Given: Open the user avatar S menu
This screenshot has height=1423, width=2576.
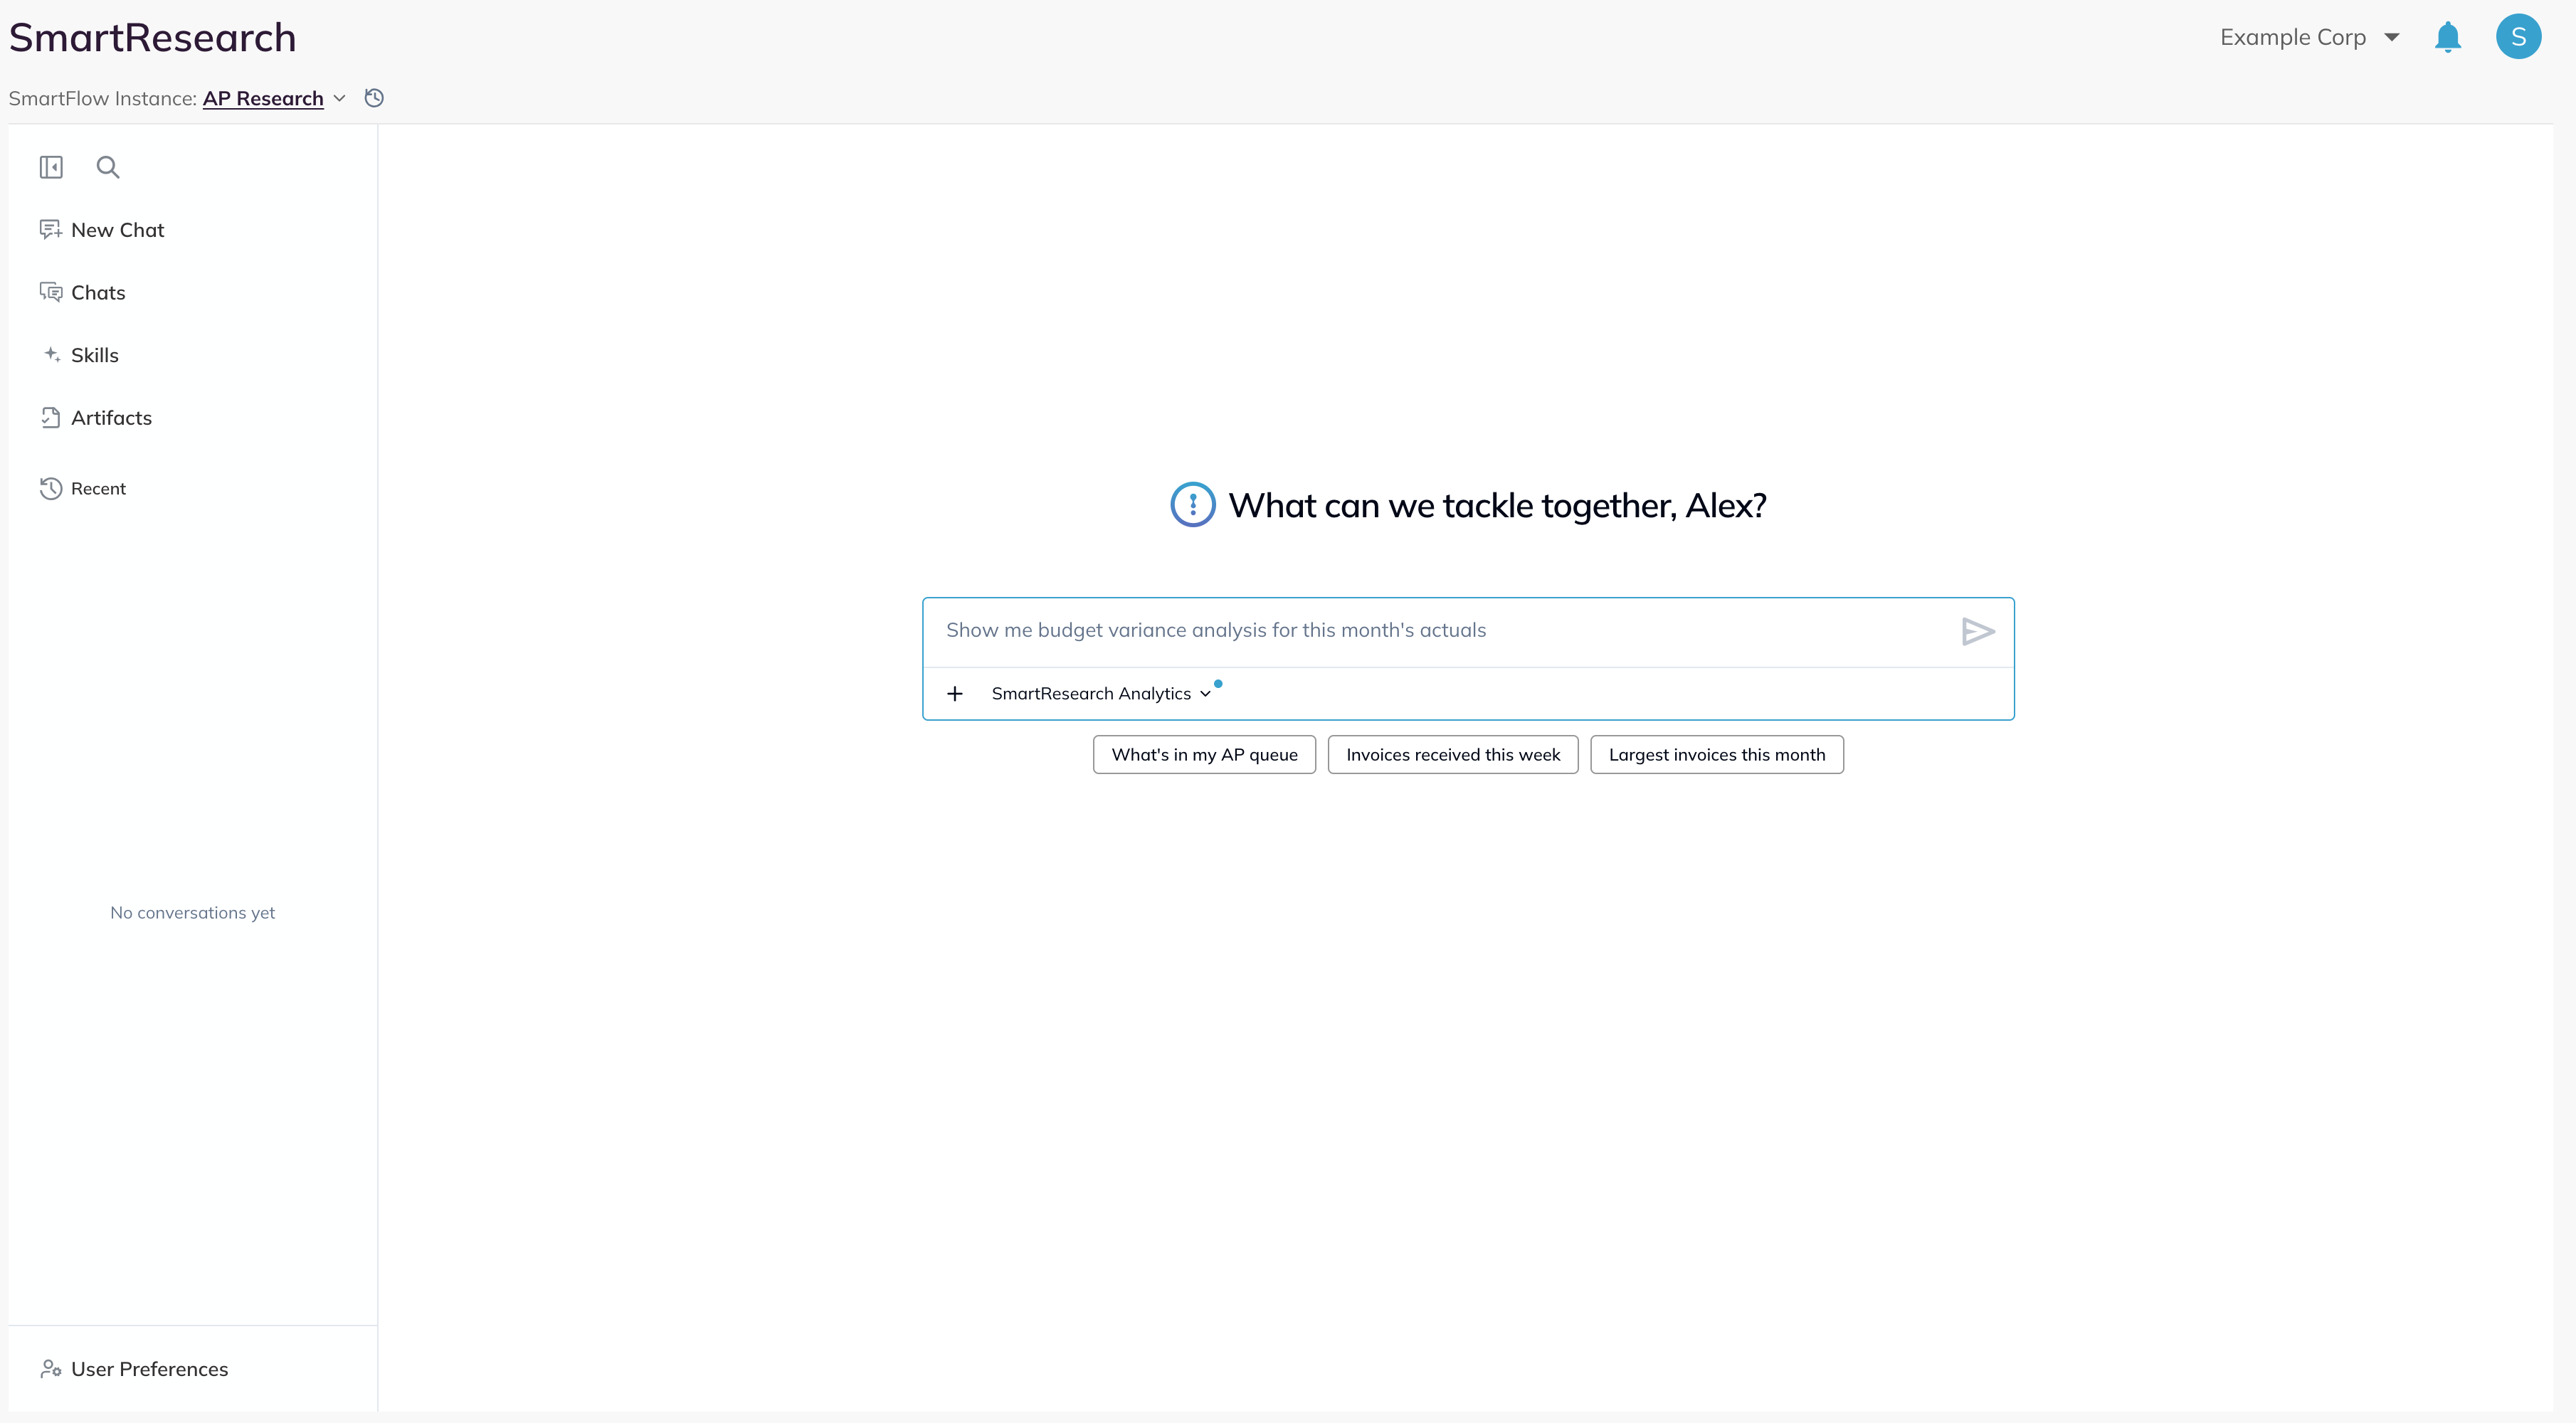Looking at the screenshot, I should point(2518,37).
